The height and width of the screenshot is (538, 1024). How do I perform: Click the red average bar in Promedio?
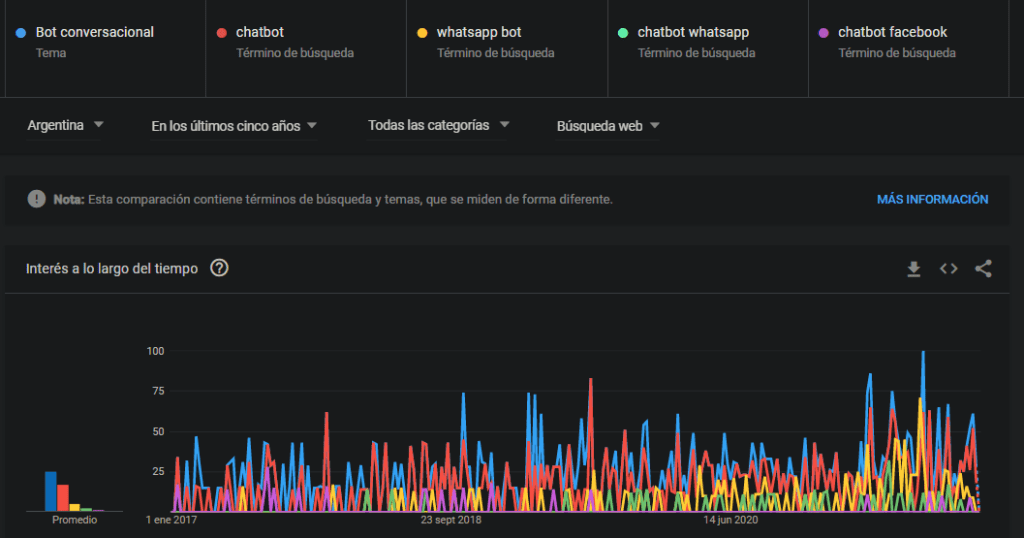pos(63,498)
